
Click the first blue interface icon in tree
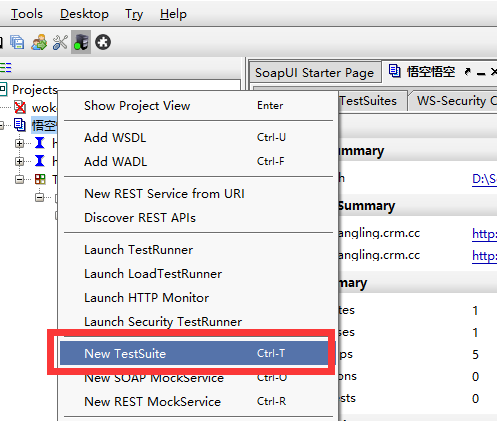(40, 143)
